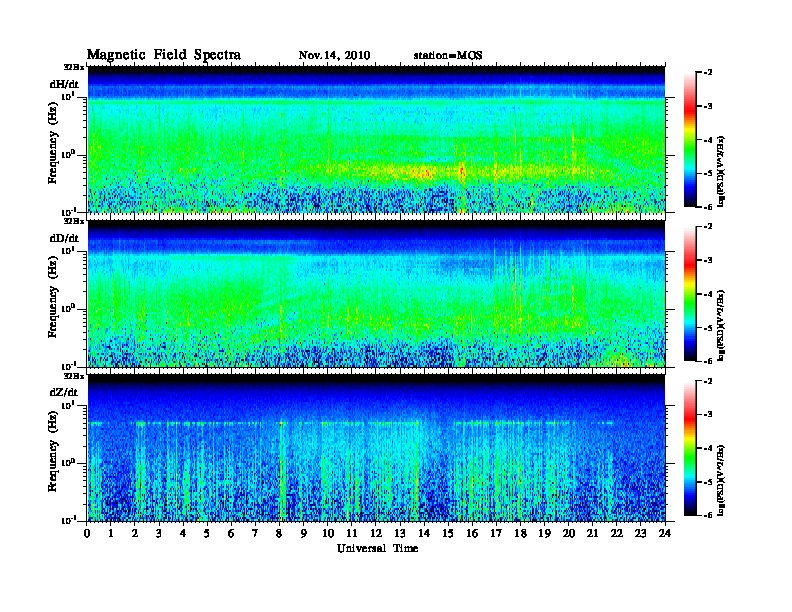Click hour 24 on the time axis
Viewport: 792px width, 612px height.
tap(665, 534)
